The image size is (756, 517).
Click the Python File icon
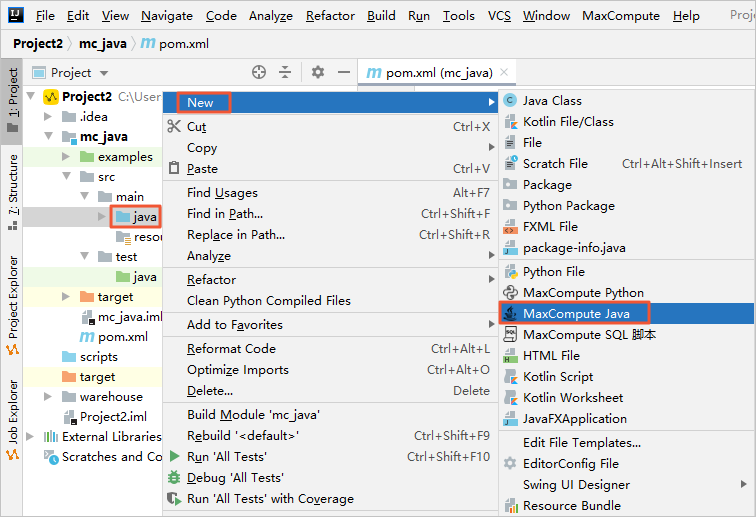510,272
